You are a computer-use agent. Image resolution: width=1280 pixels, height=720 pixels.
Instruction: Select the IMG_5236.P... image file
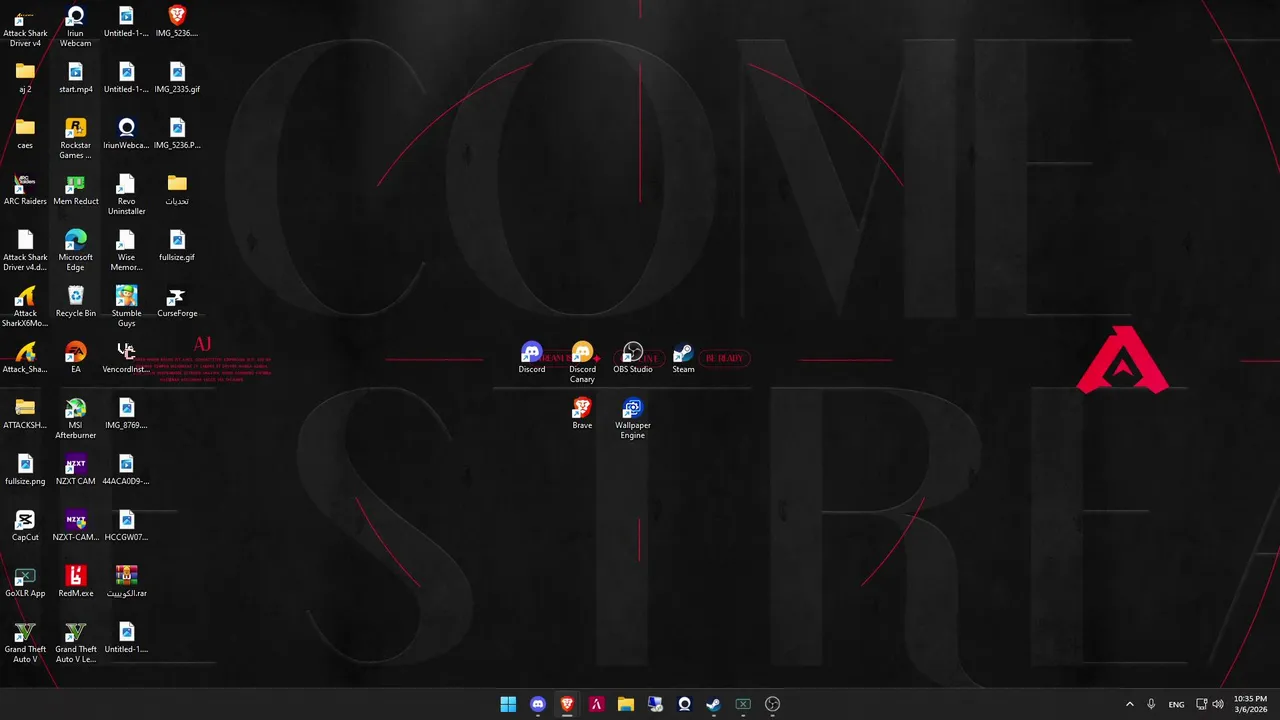coord(177,134)
